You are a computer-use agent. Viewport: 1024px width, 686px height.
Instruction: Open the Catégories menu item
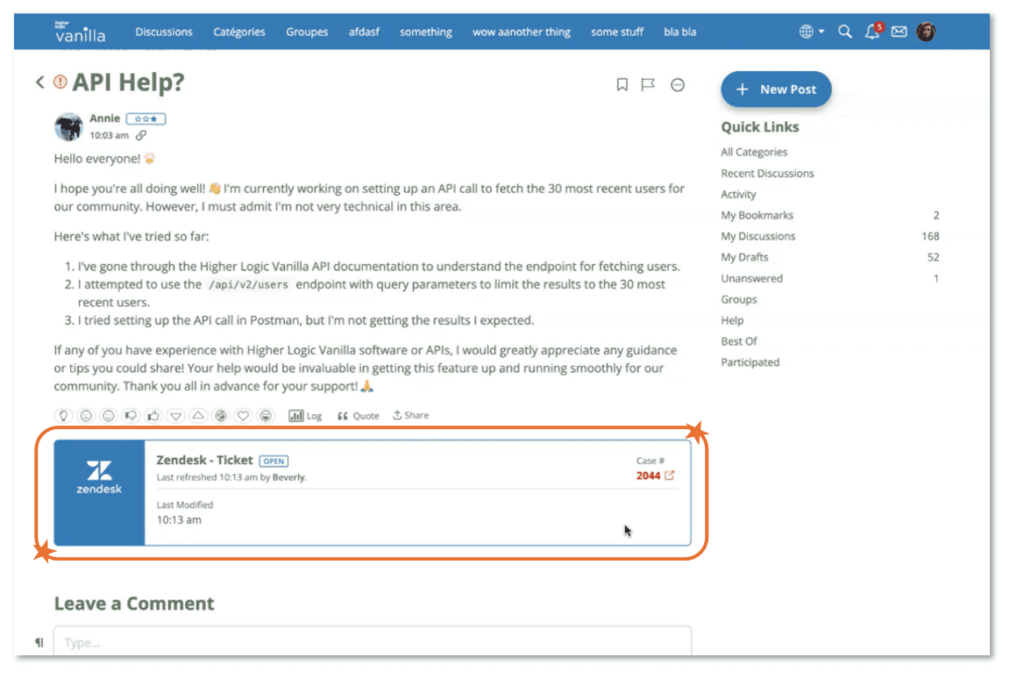pyautogui.click(x=239, y=32)
